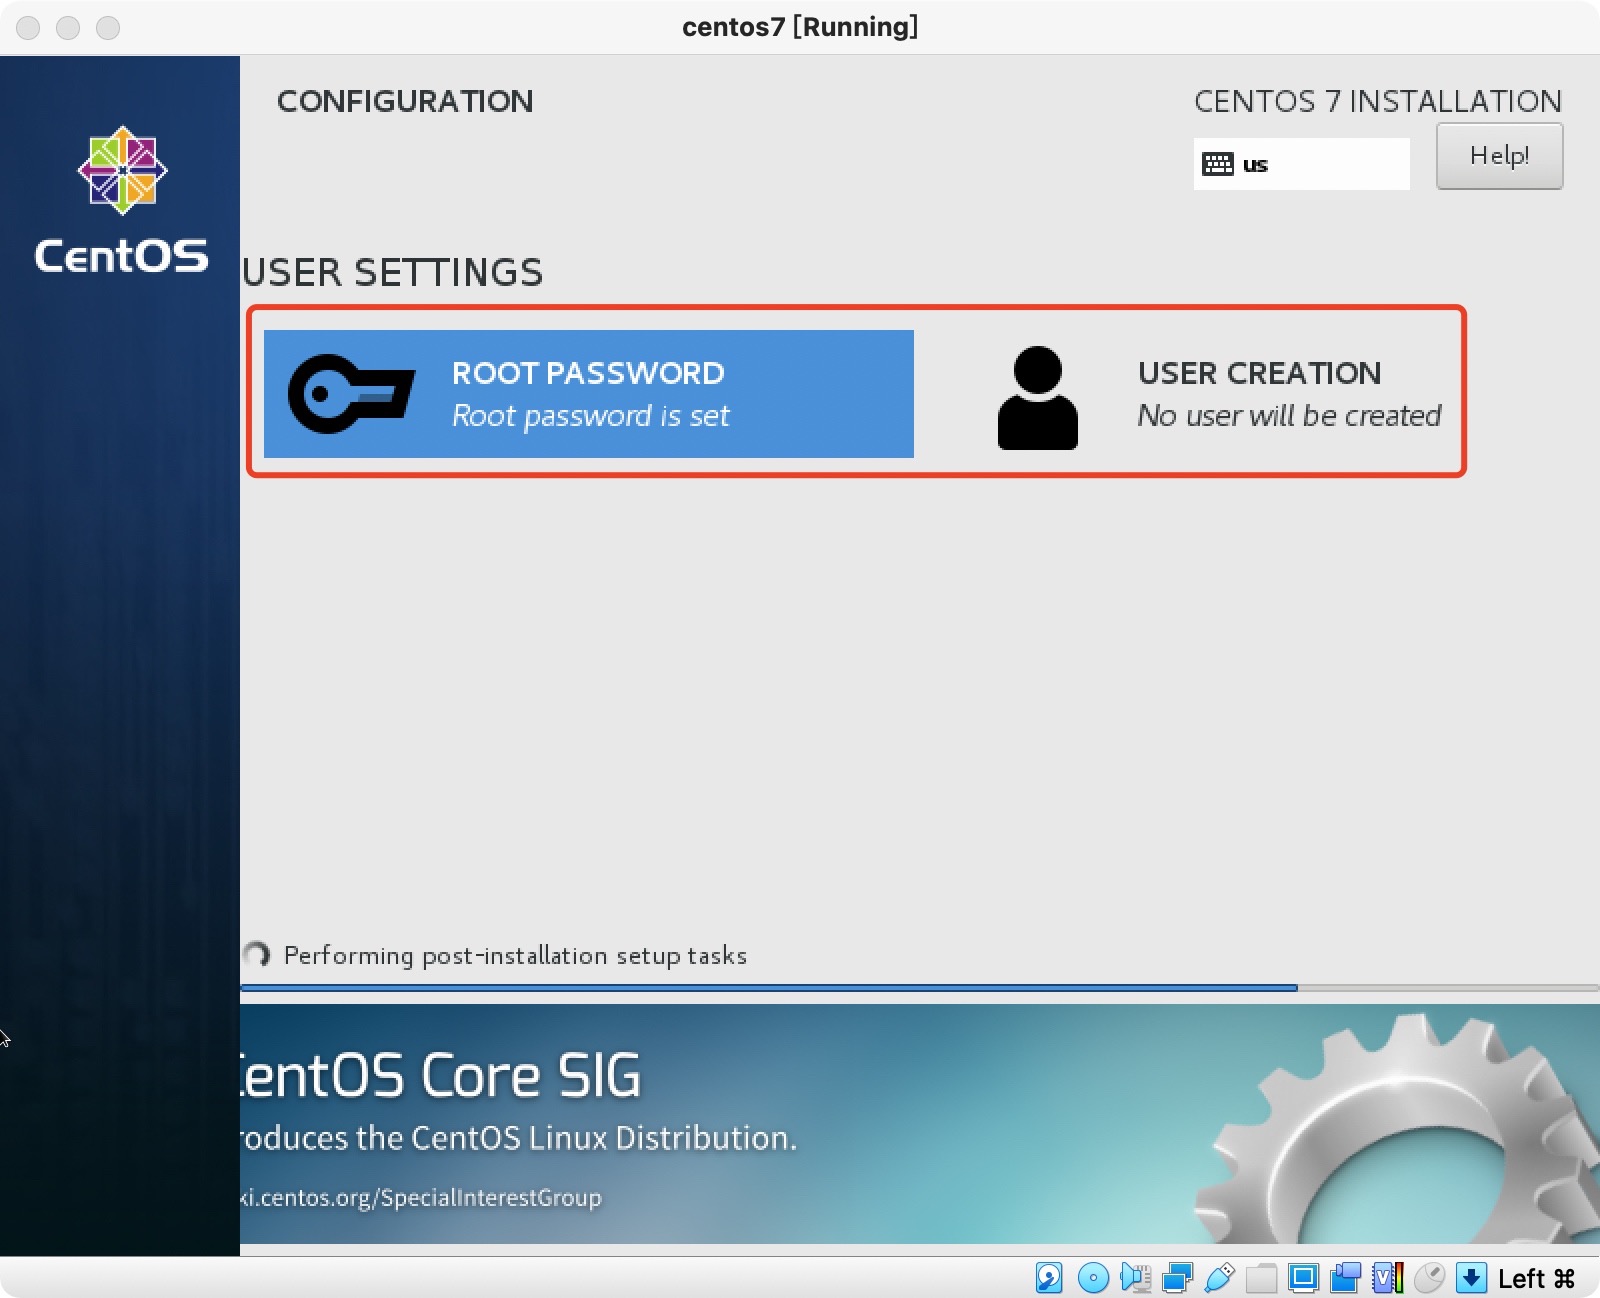Screen dimensions: 1600x1298
Task: Select the us keyboard layout indicator
Action: point(1300,164)
